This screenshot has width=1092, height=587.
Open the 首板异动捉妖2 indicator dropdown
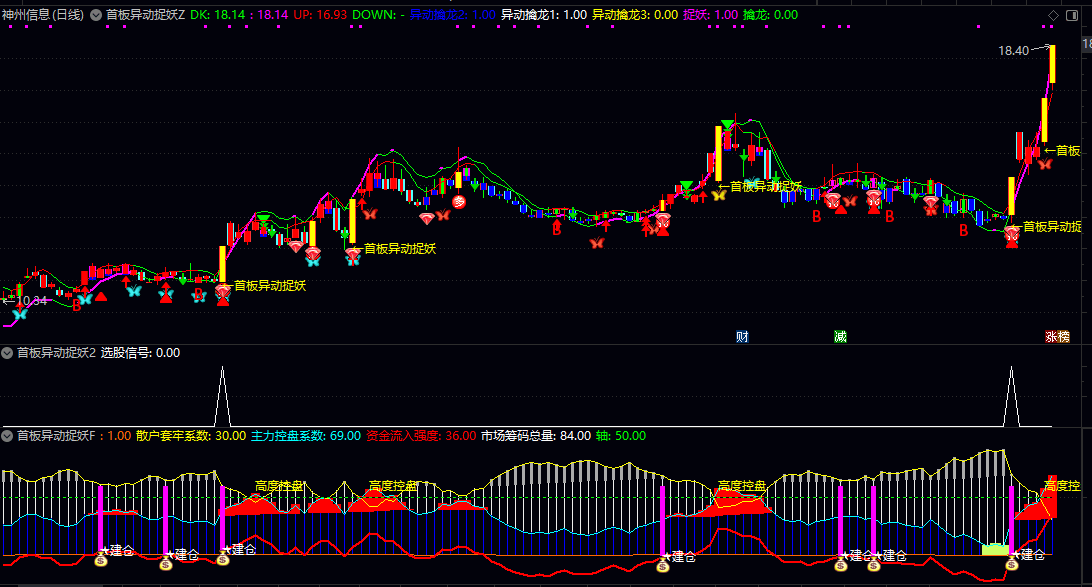pyautogui.click(x=8, y=353)
